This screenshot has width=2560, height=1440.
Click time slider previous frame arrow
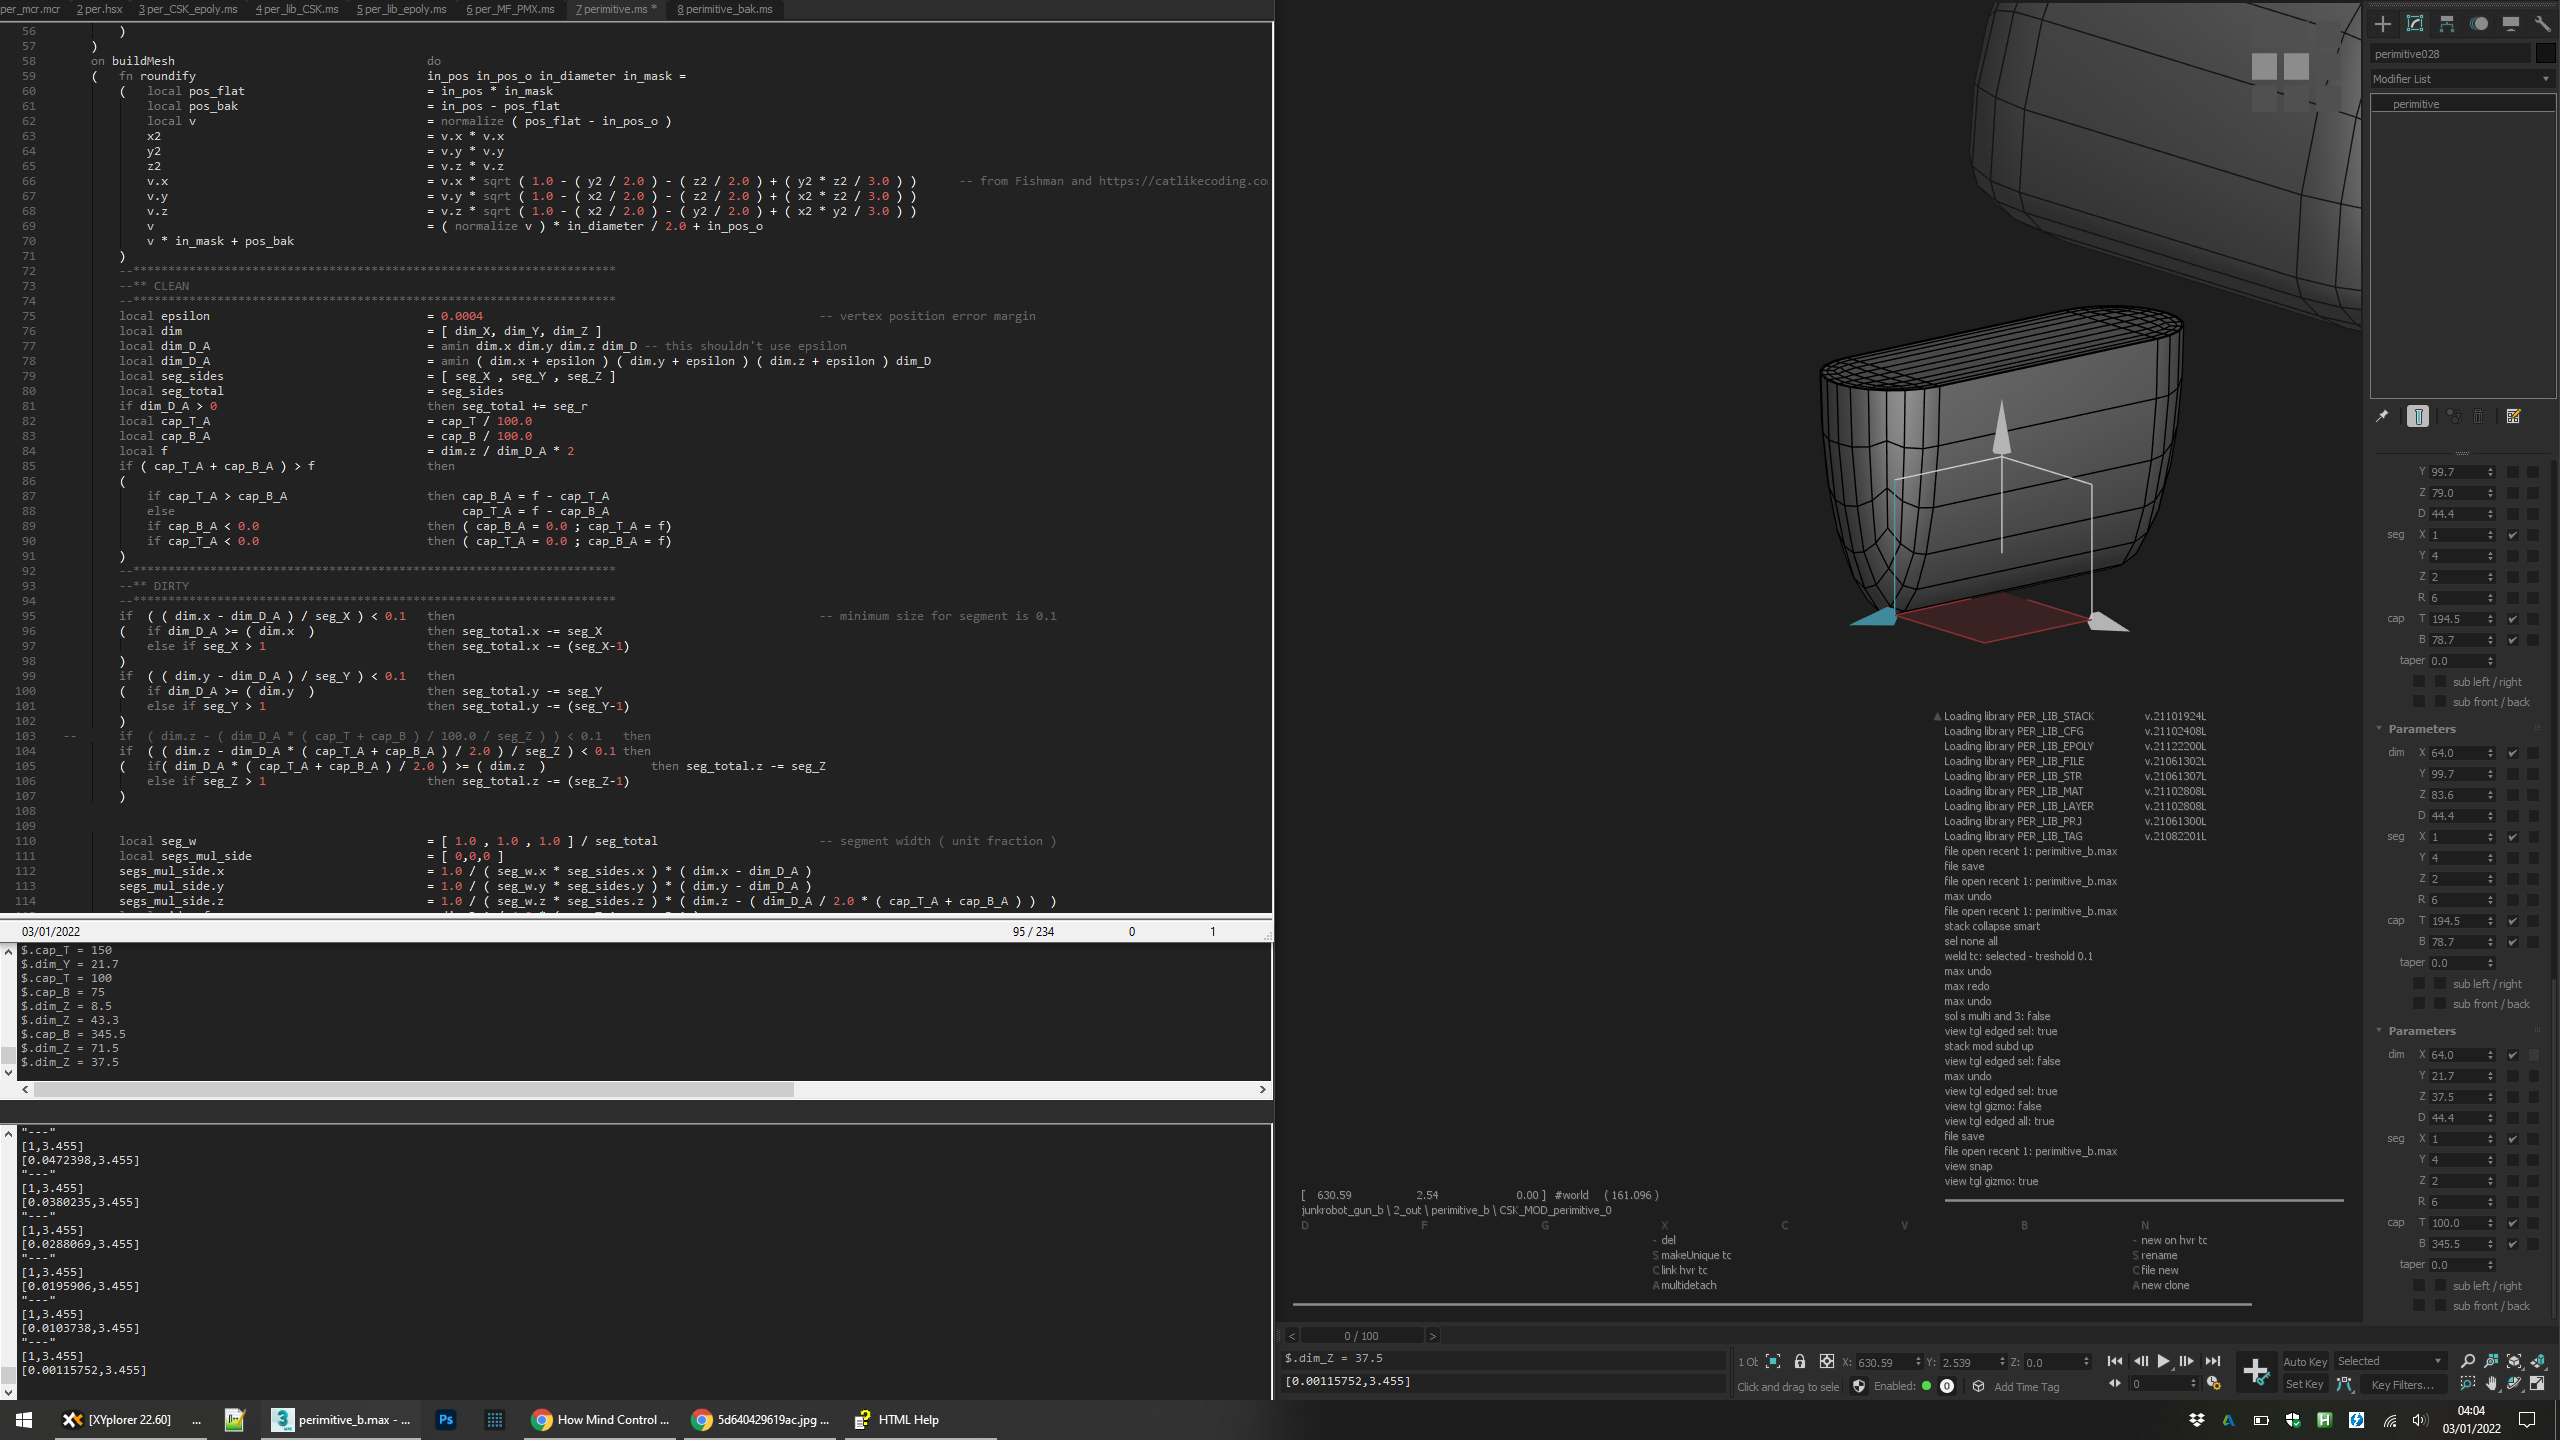click(1291, 1335)
